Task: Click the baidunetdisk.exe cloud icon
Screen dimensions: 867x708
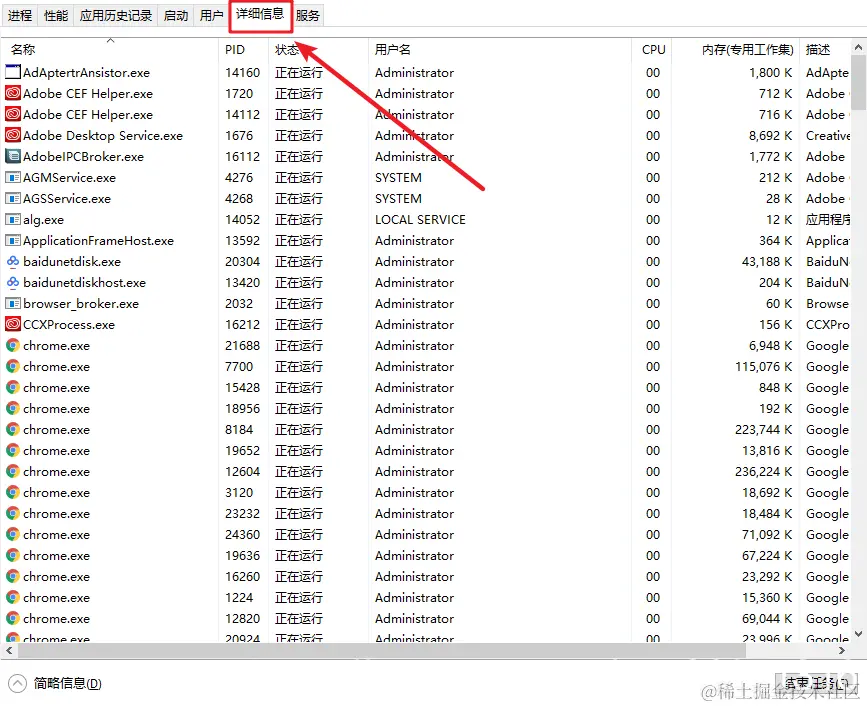Action: 13,261
